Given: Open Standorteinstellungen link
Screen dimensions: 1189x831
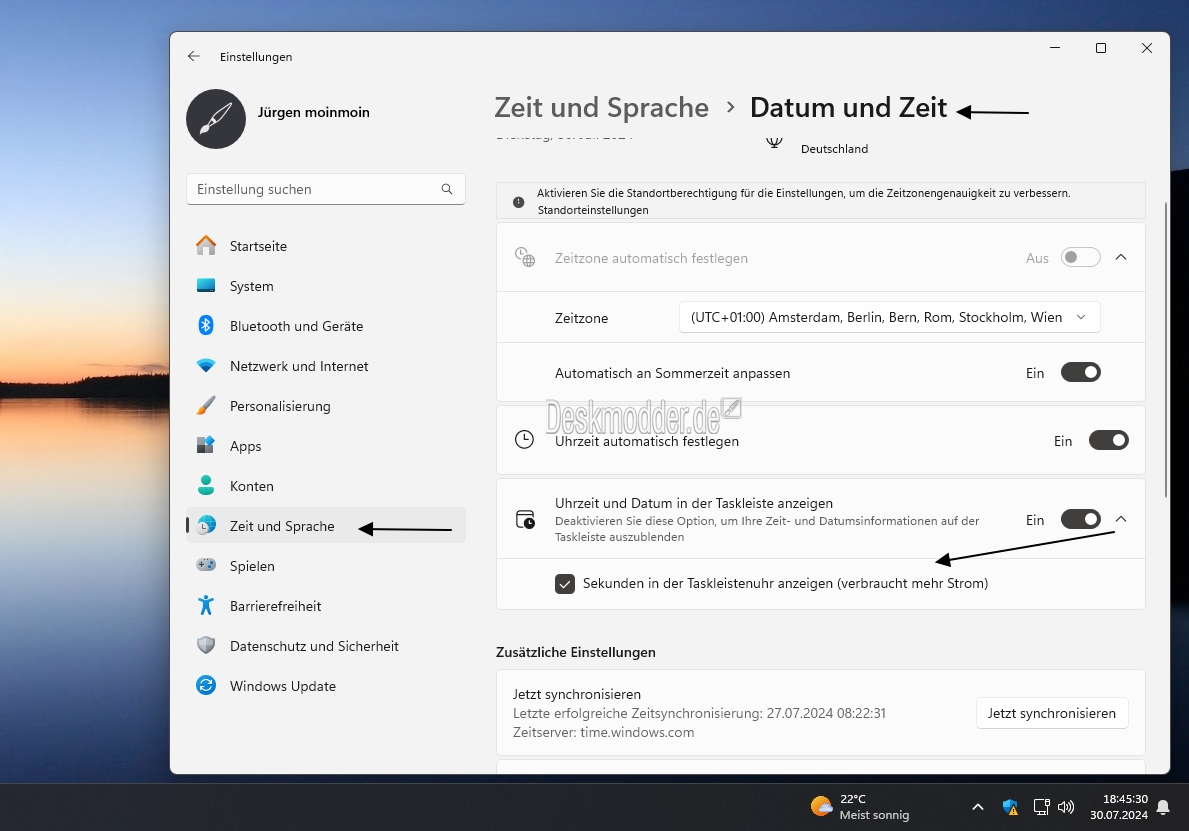Looking at the screenshot, I should [x=593, y=210].
